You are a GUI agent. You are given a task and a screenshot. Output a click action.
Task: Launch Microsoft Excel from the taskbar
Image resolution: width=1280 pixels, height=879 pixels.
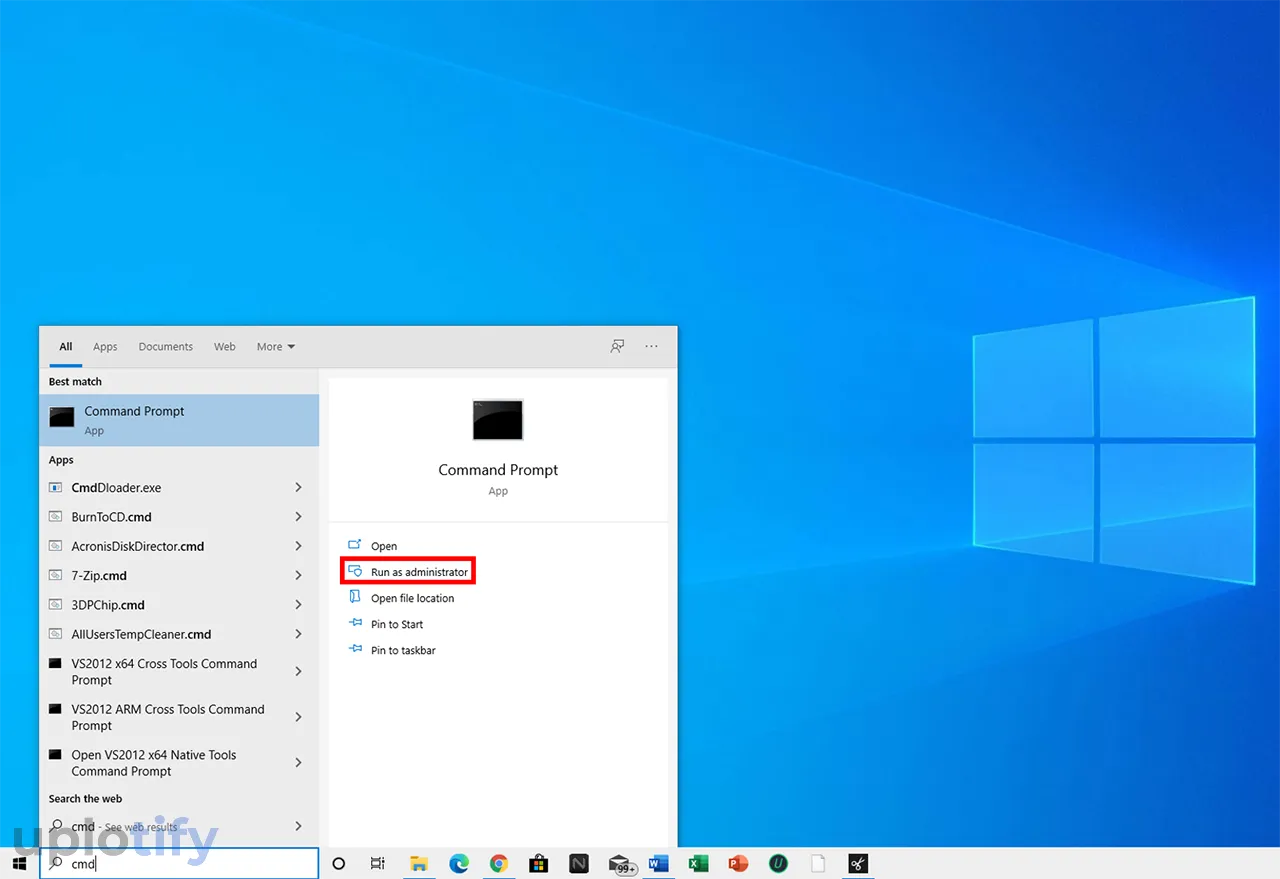coord(698,863)
